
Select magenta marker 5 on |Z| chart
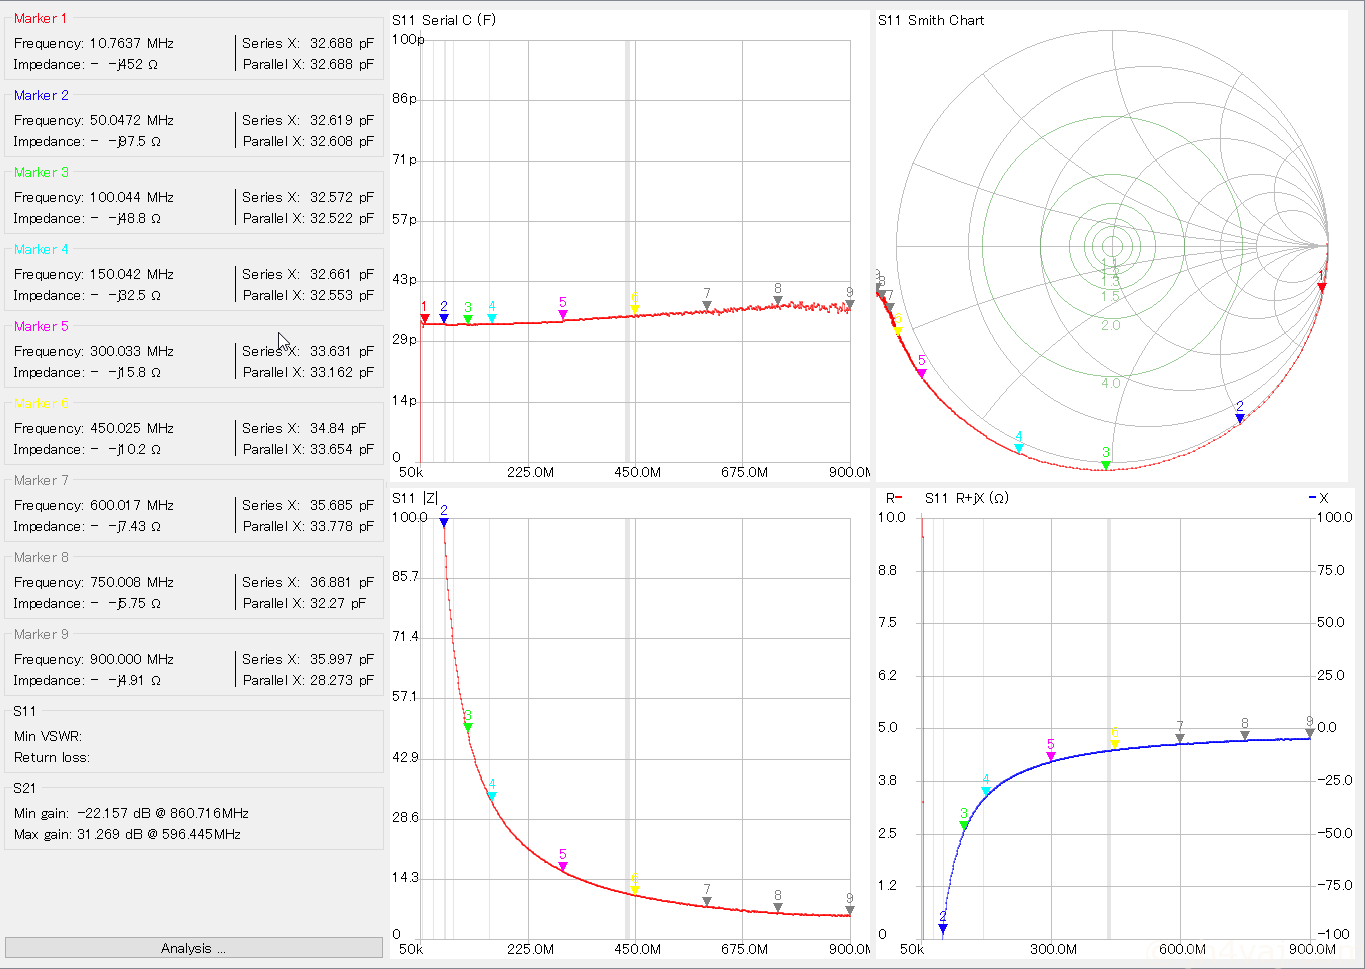click(x=563, y=866)
